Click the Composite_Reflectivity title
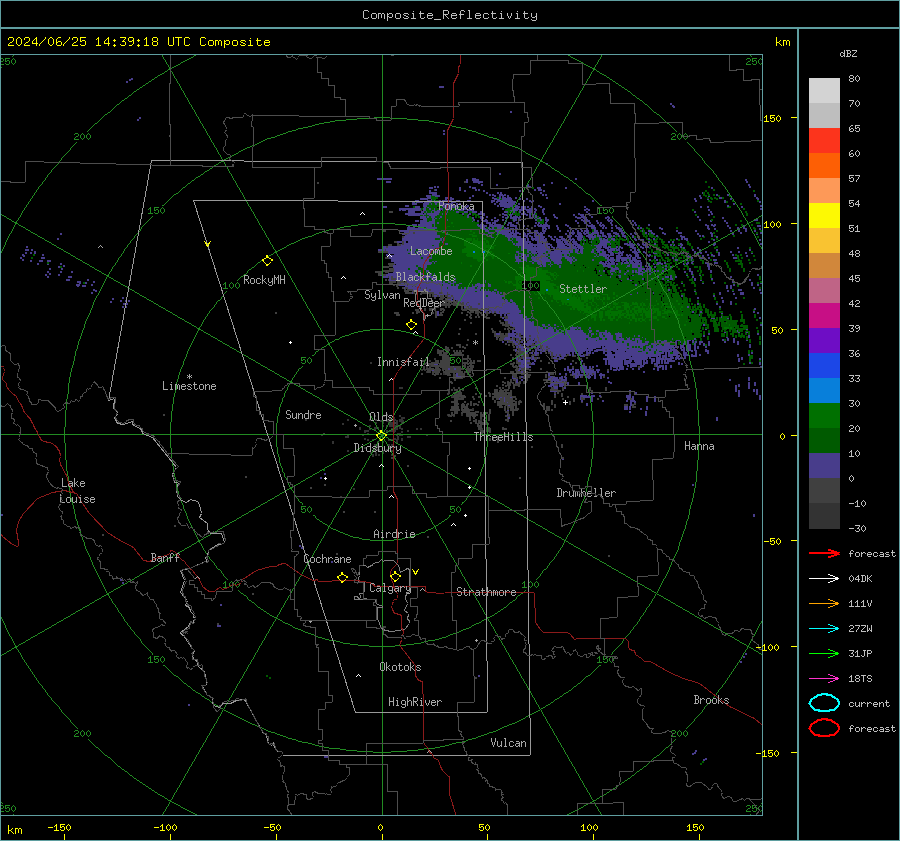The image size is (900, 841). [450, 15]
